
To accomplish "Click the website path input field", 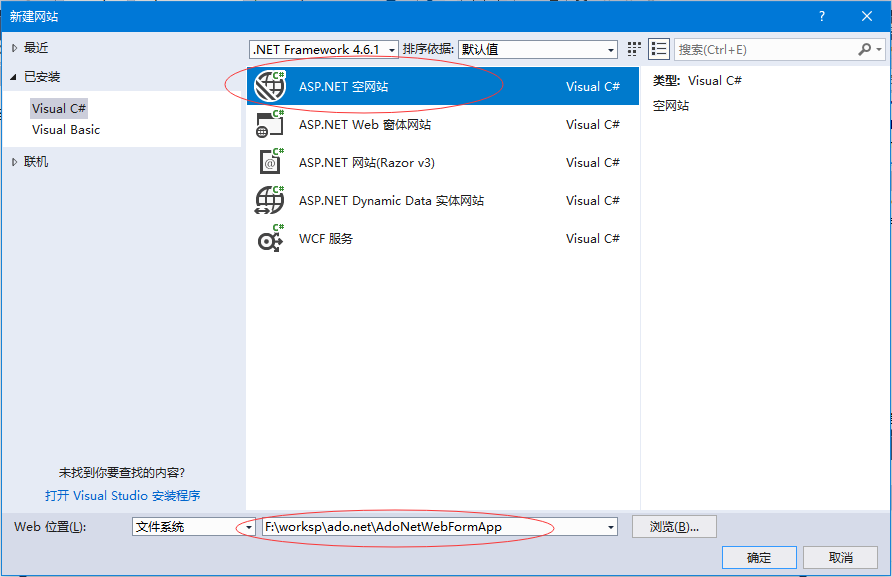I will coord(430,527).
